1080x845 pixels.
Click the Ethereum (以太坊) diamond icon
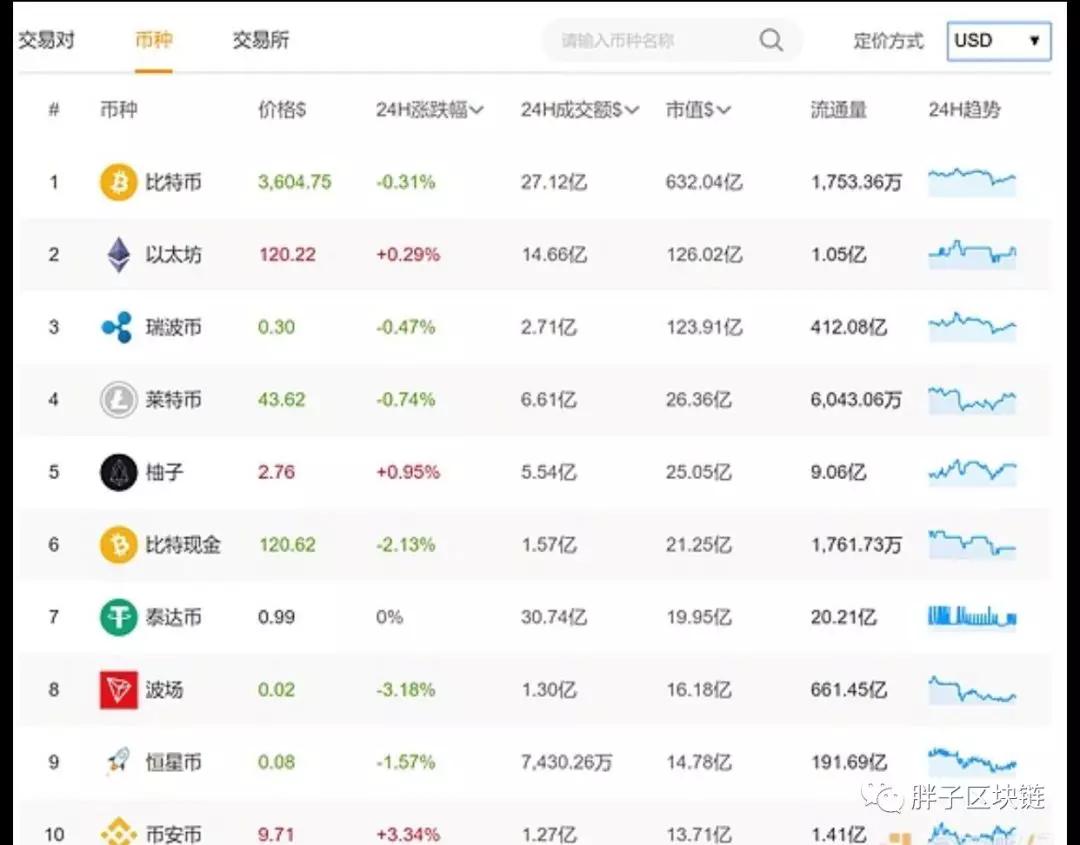(x=118, y=255)
